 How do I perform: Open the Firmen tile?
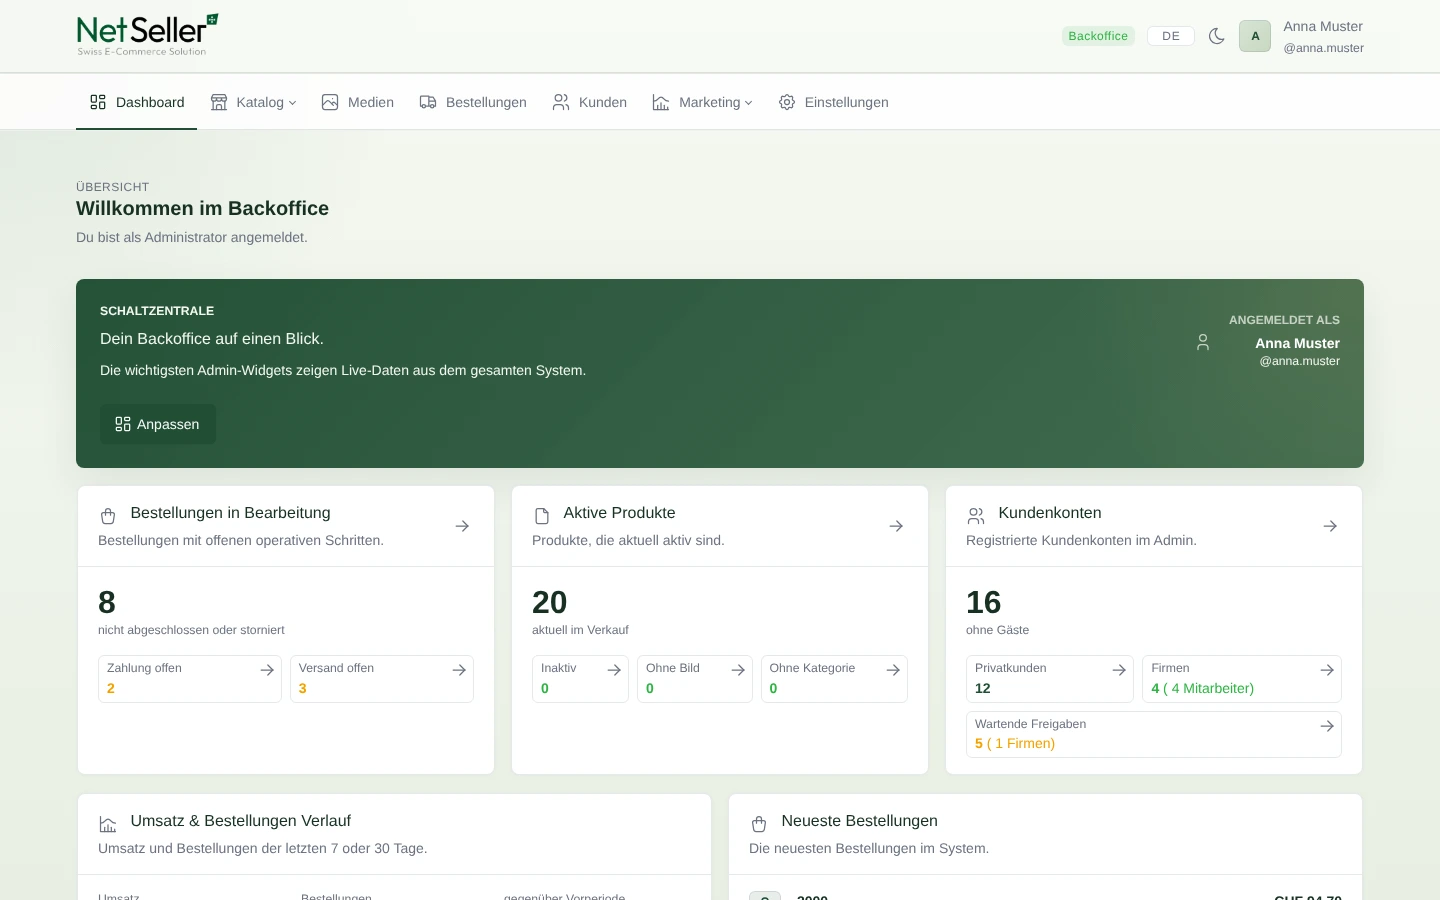pyautogui.click(x=1242, y=679)
